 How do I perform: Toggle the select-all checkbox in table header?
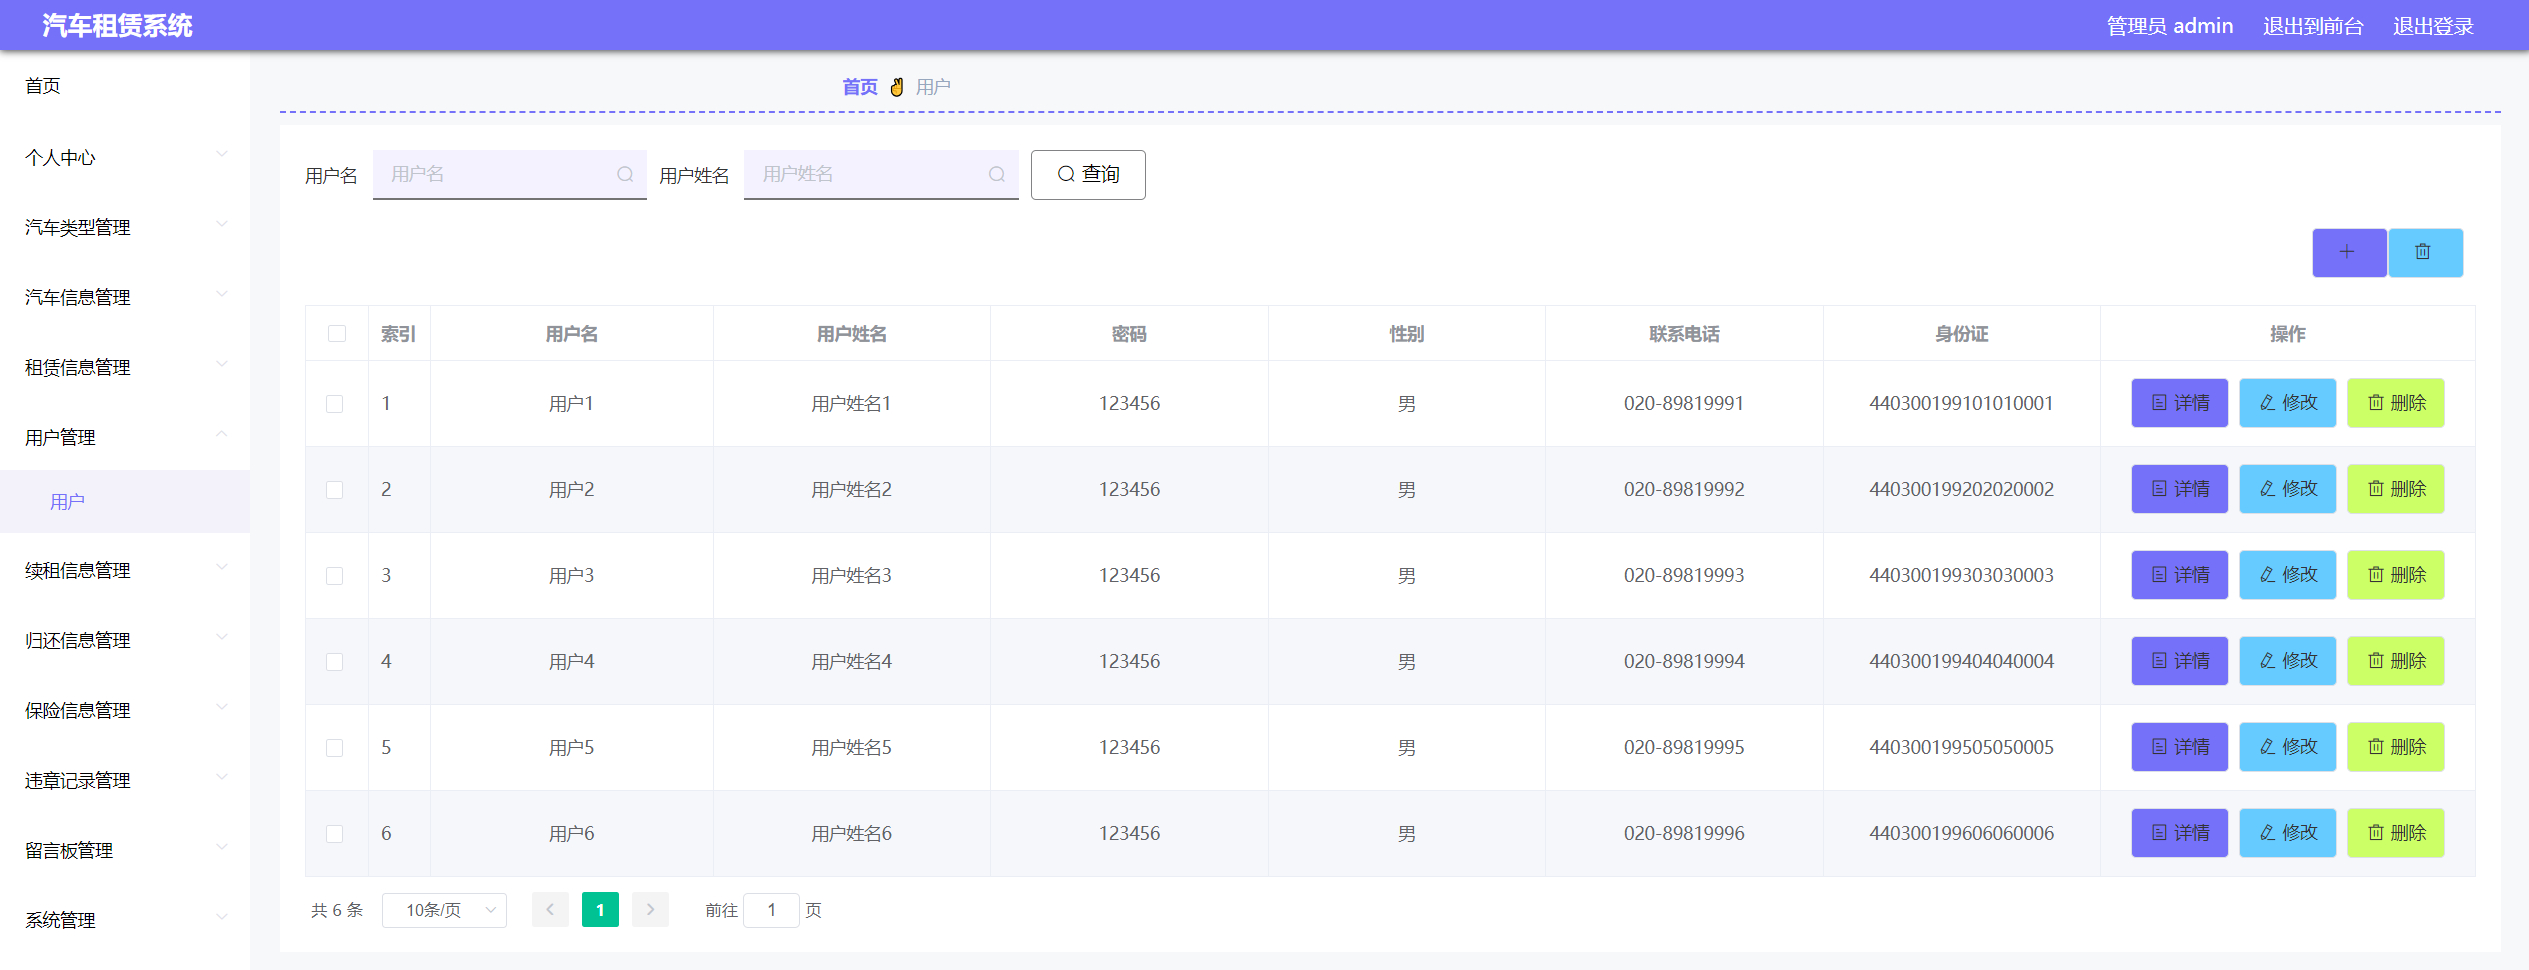coord(336,333)
